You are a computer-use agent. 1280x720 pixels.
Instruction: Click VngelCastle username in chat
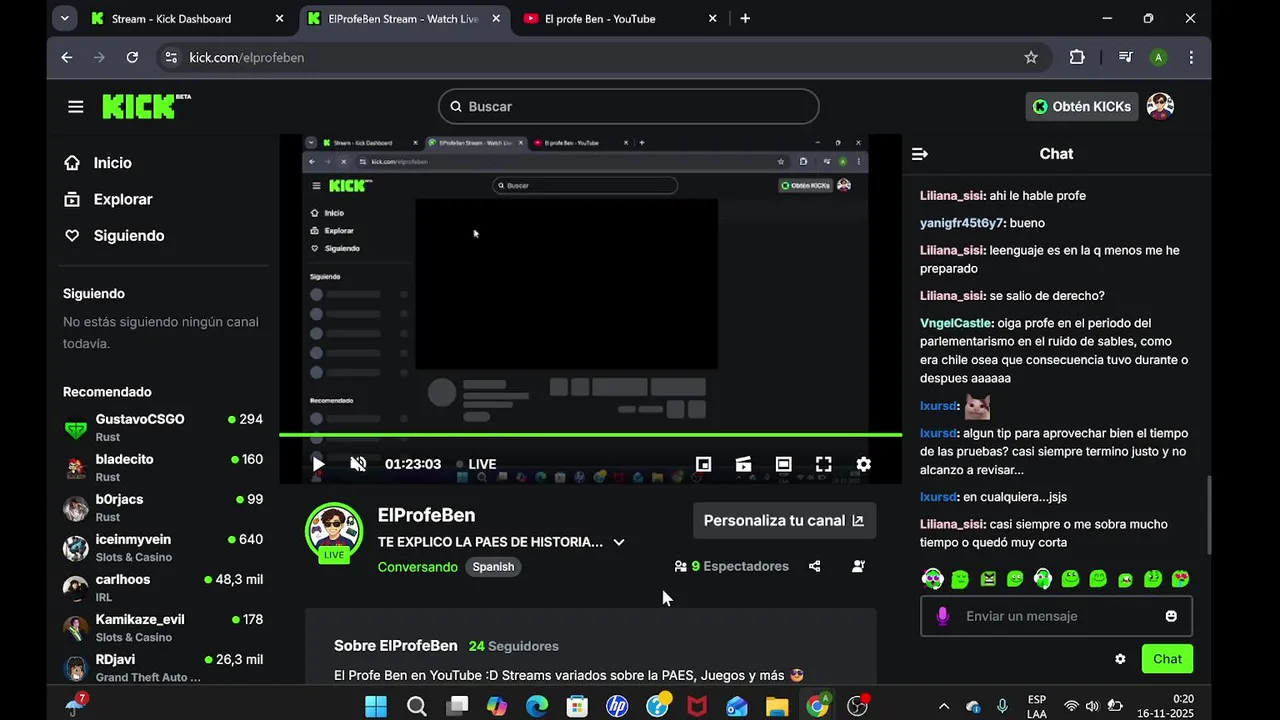956,323
